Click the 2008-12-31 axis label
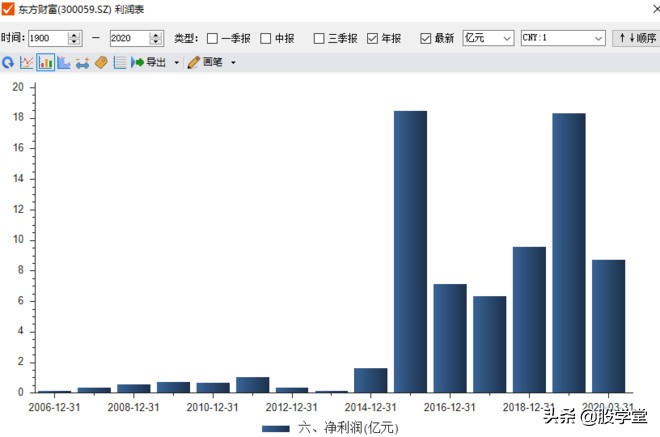The height and width of the screenshot is (437, 660). [x=133, y=408]
